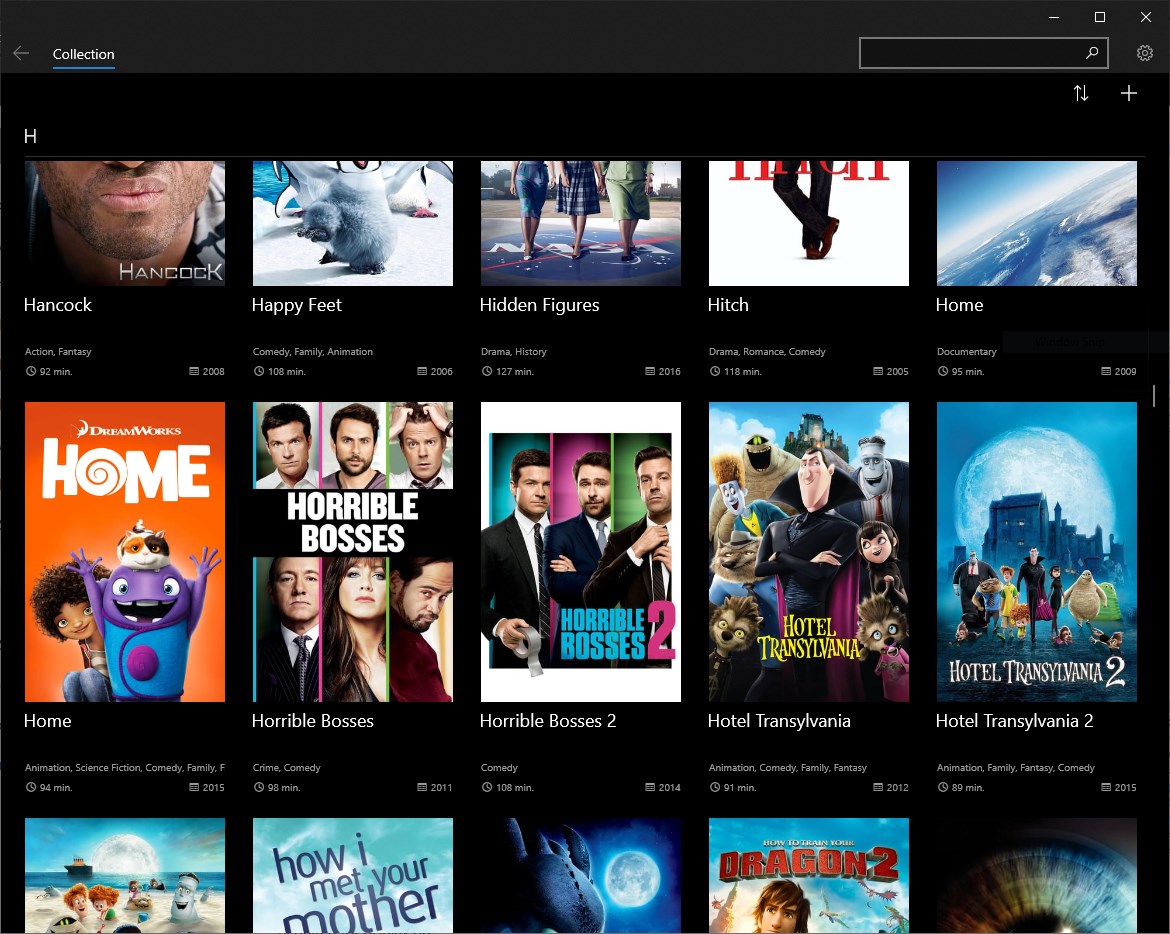Click Hancock's 92 min. clock icon
The height and width of the screenshot is (934, 1170).
pyautogui.click(x=31, y=371)
